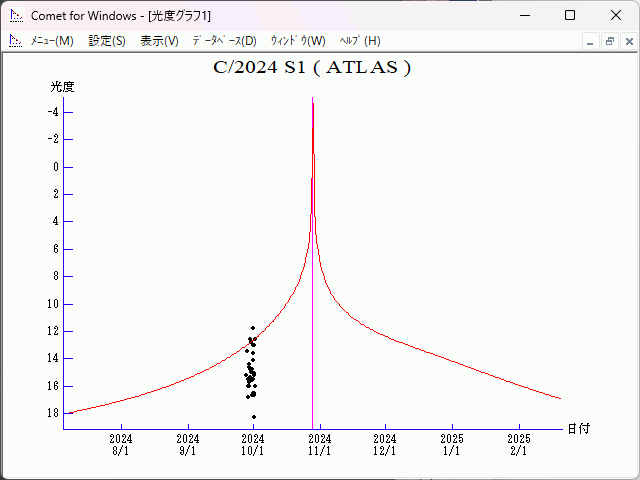Restore the inner graph child window
Image resolution: width=640 pixels, height=480 pixels.
tap(610, 42)
